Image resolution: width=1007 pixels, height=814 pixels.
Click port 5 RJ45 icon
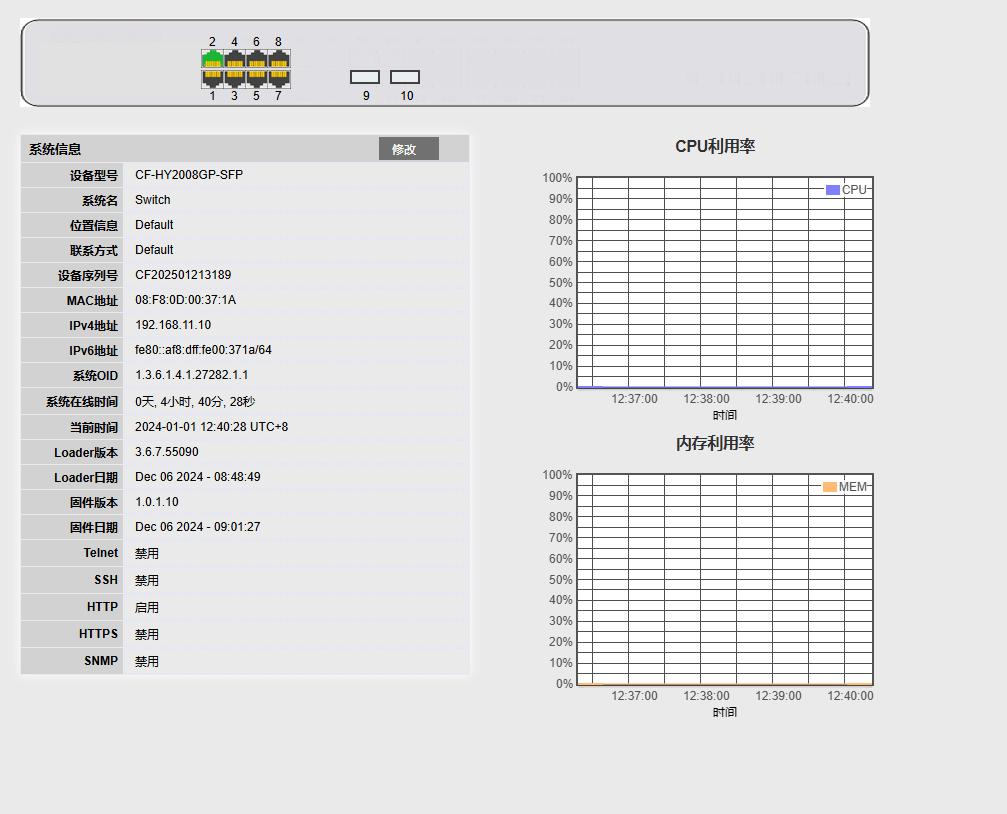(x=256, y=78)
